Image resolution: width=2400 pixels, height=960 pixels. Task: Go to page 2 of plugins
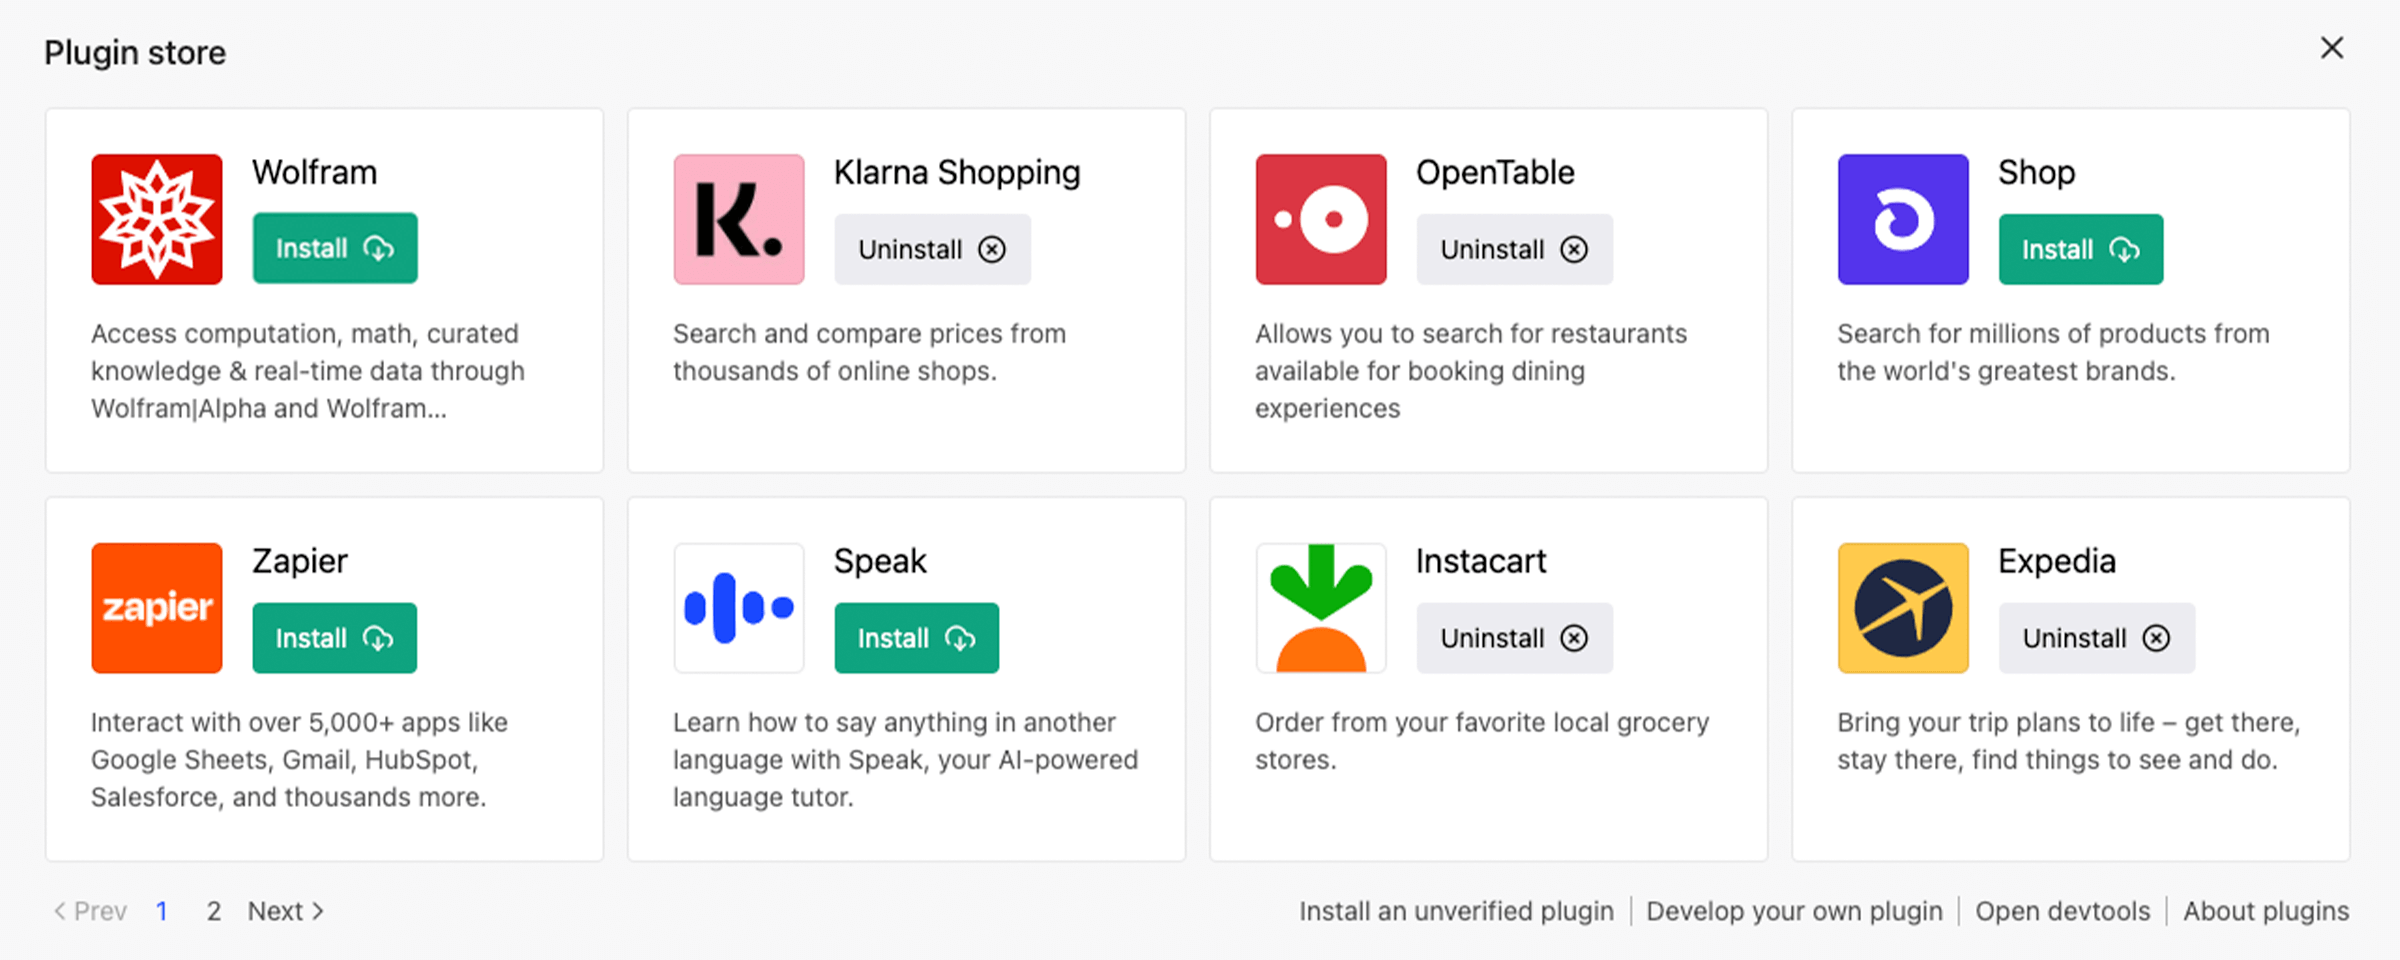(213, 911)
